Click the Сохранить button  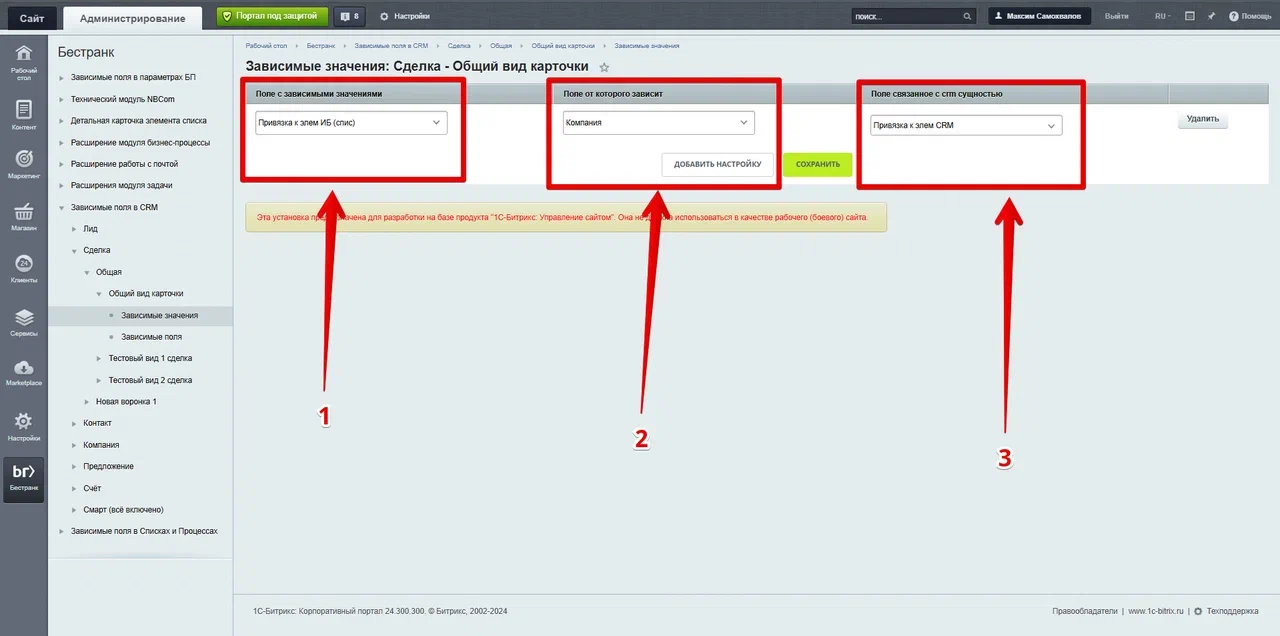817,165
